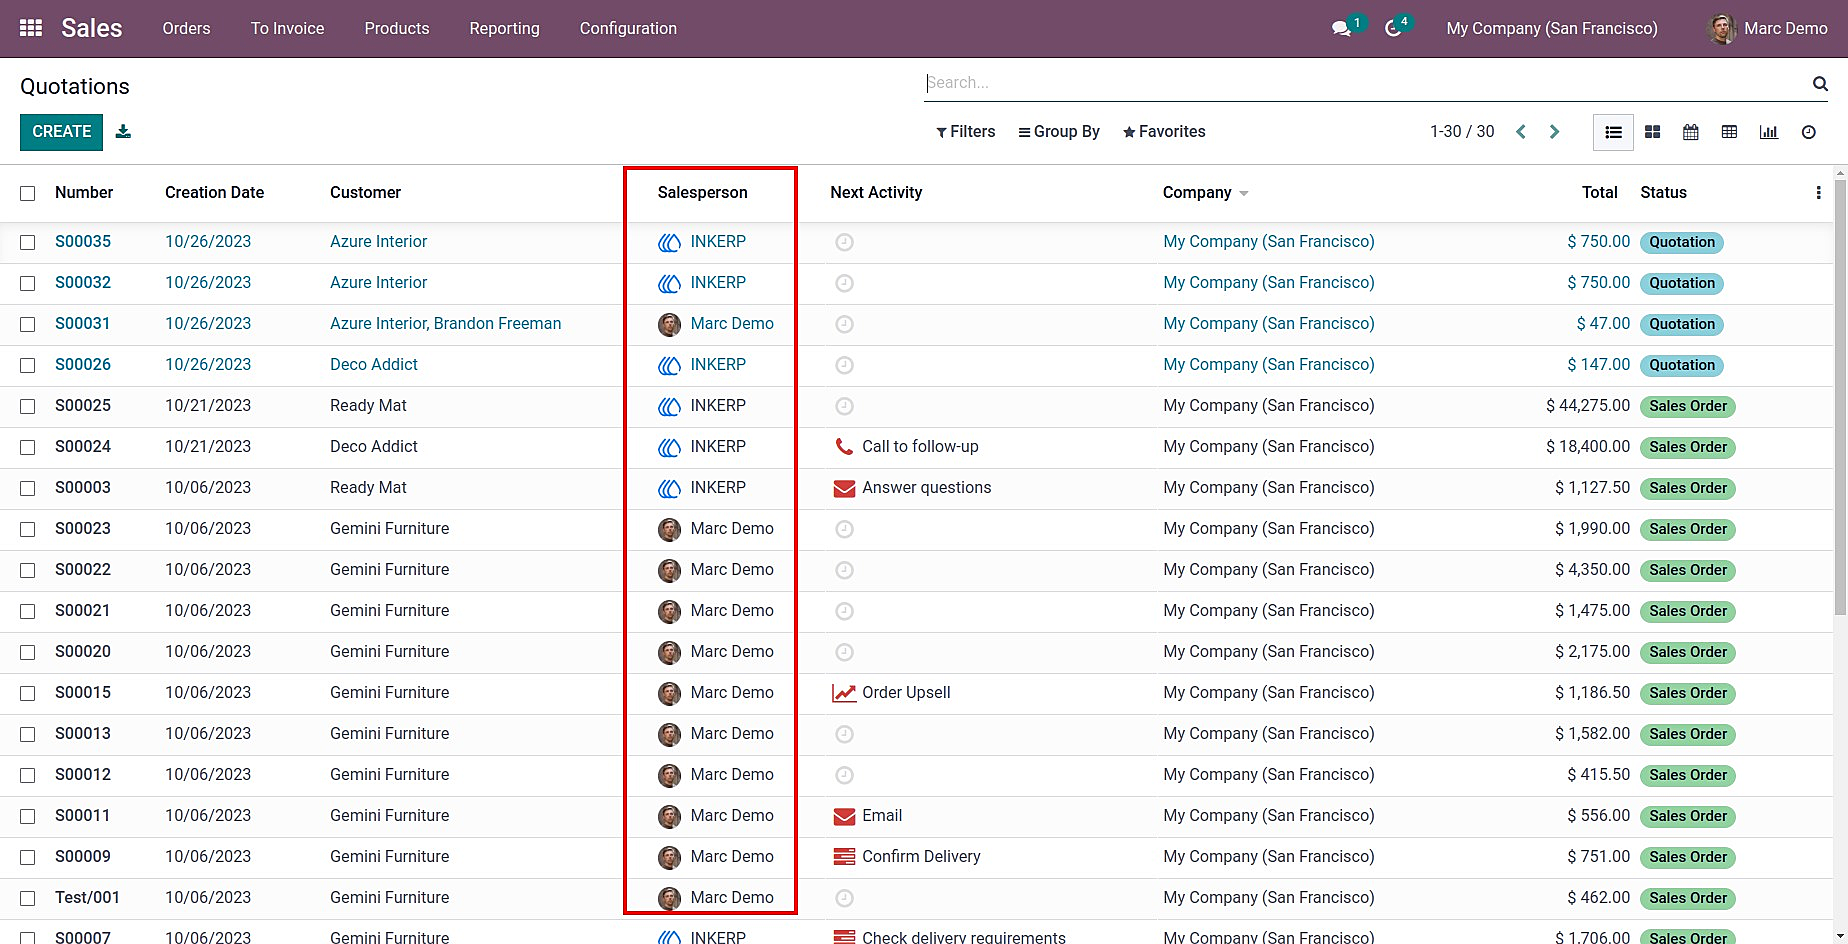The image size is (1848, 944).
Task: Open the company switcher My Company (San Francisco)
Action: coord(1552,28)
